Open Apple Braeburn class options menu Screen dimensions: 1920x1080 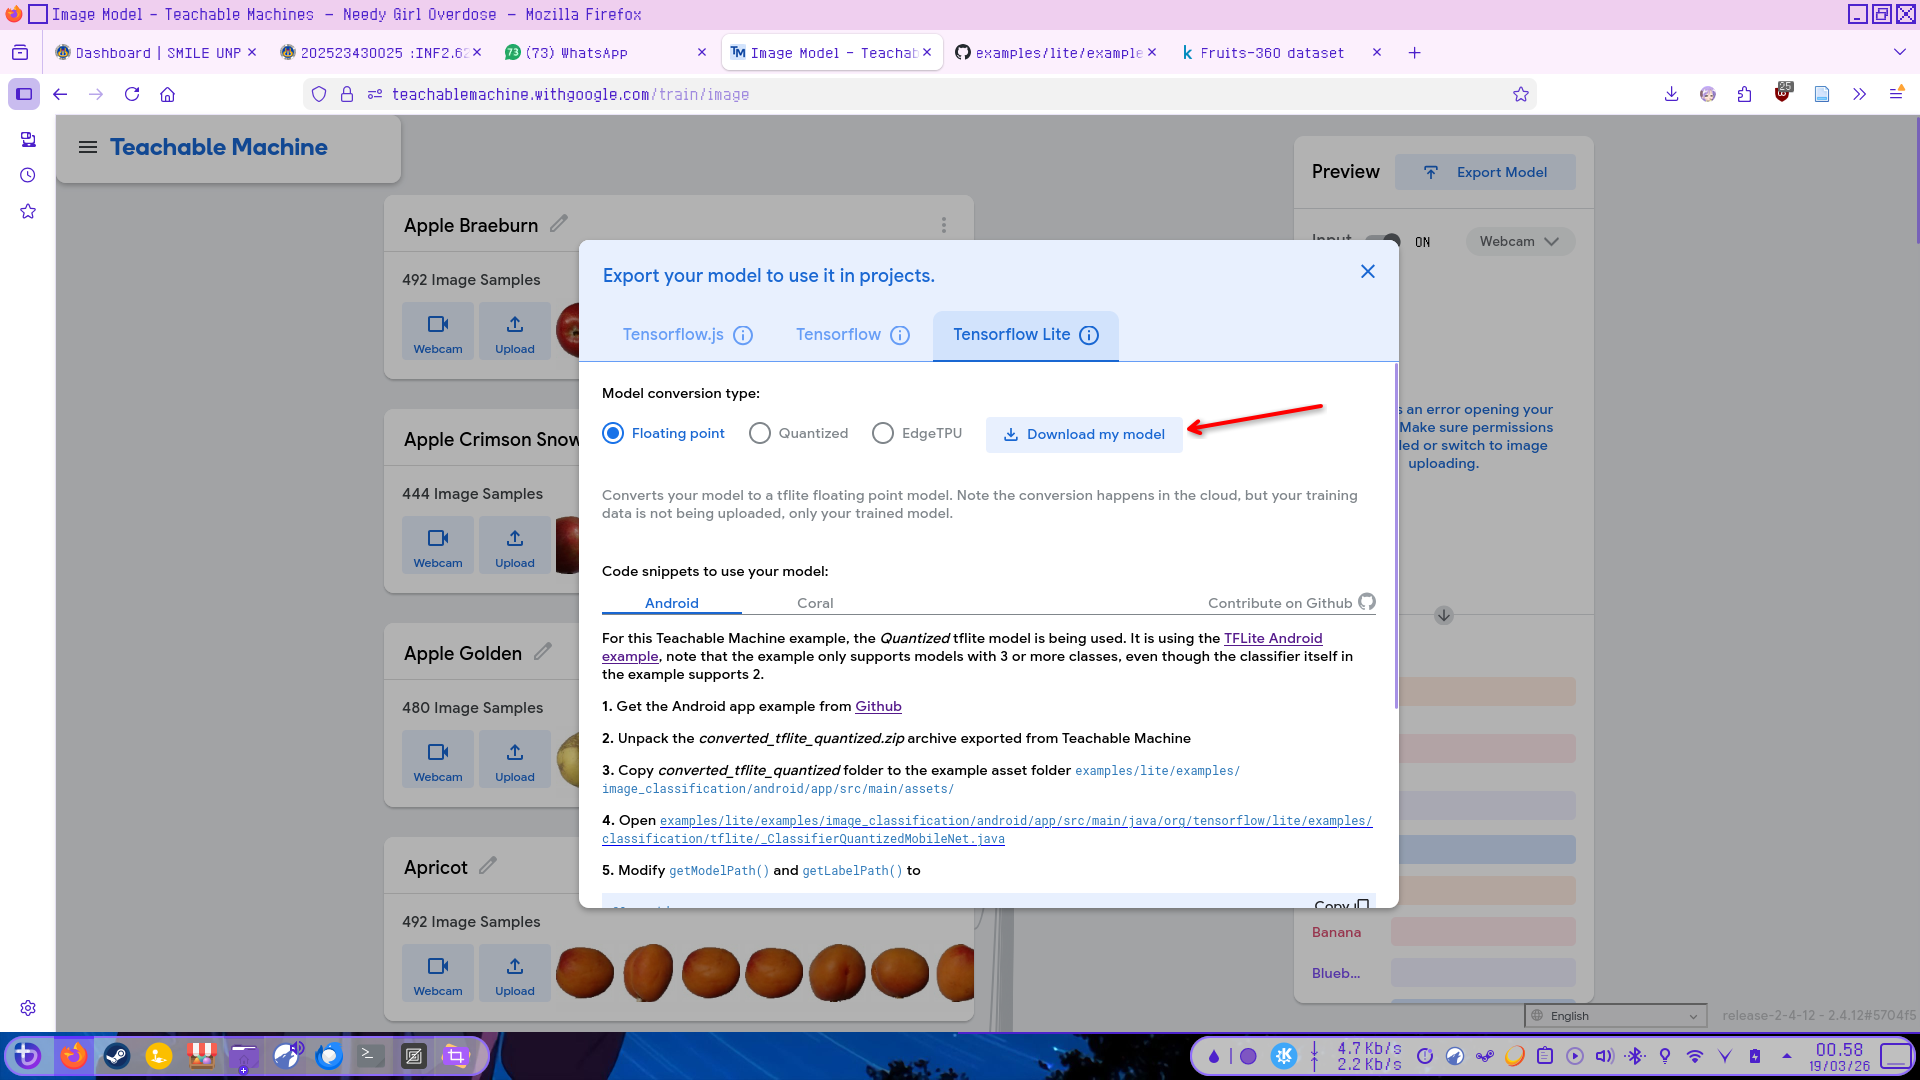coord(943,225)
